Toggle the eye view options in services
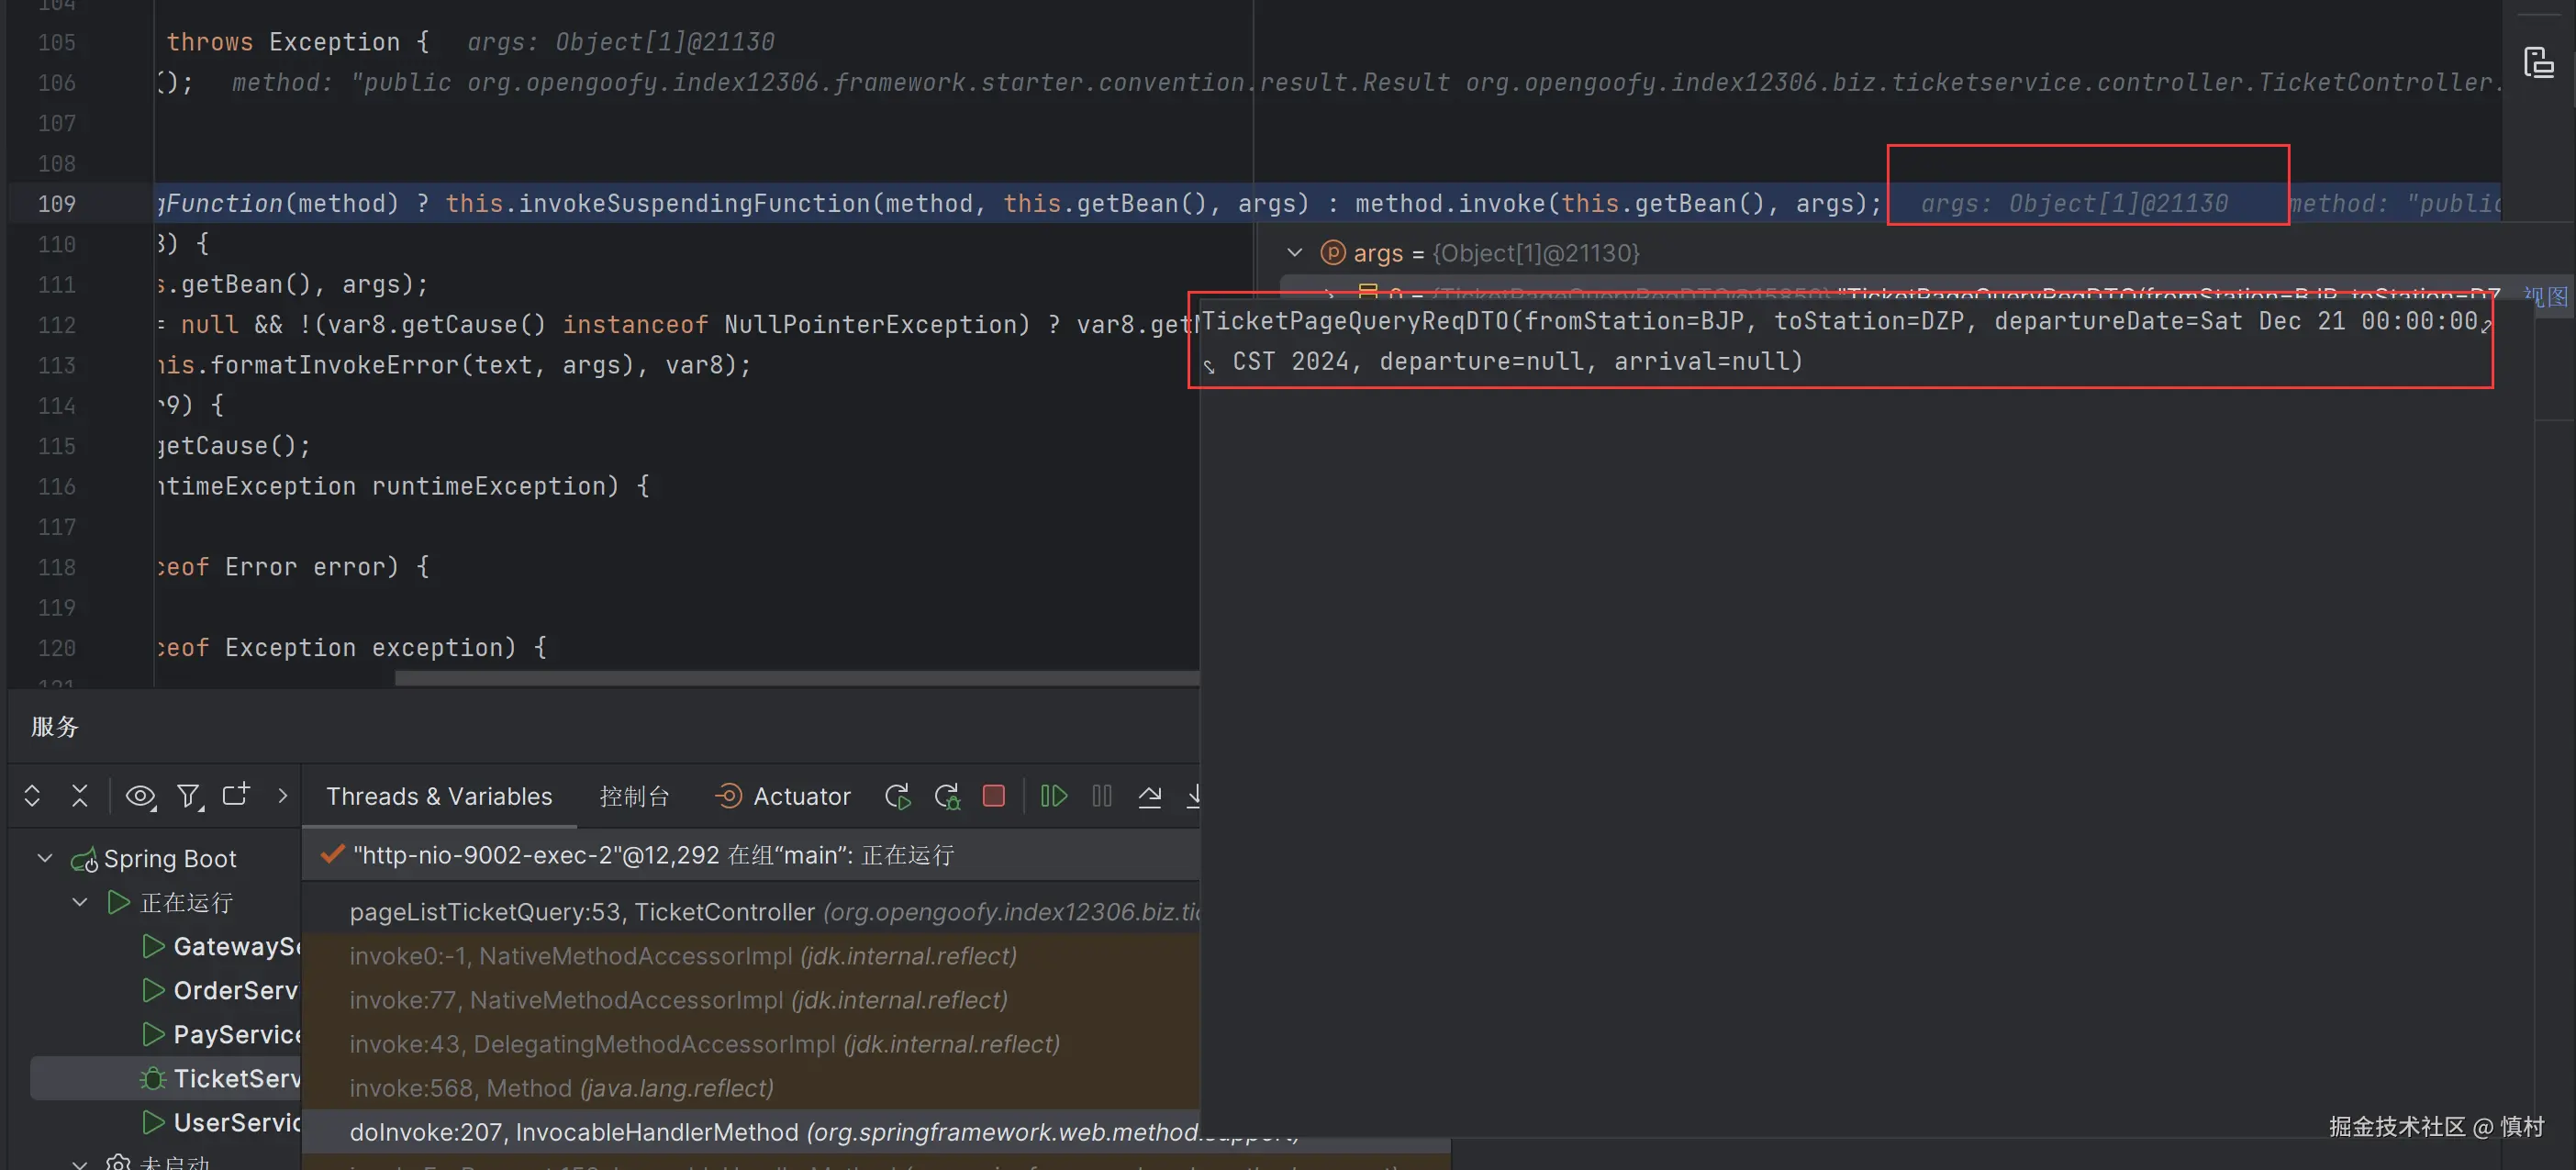Image resolution: width=2576 pixels, height=1170 pixels. (x=140, y=796)
